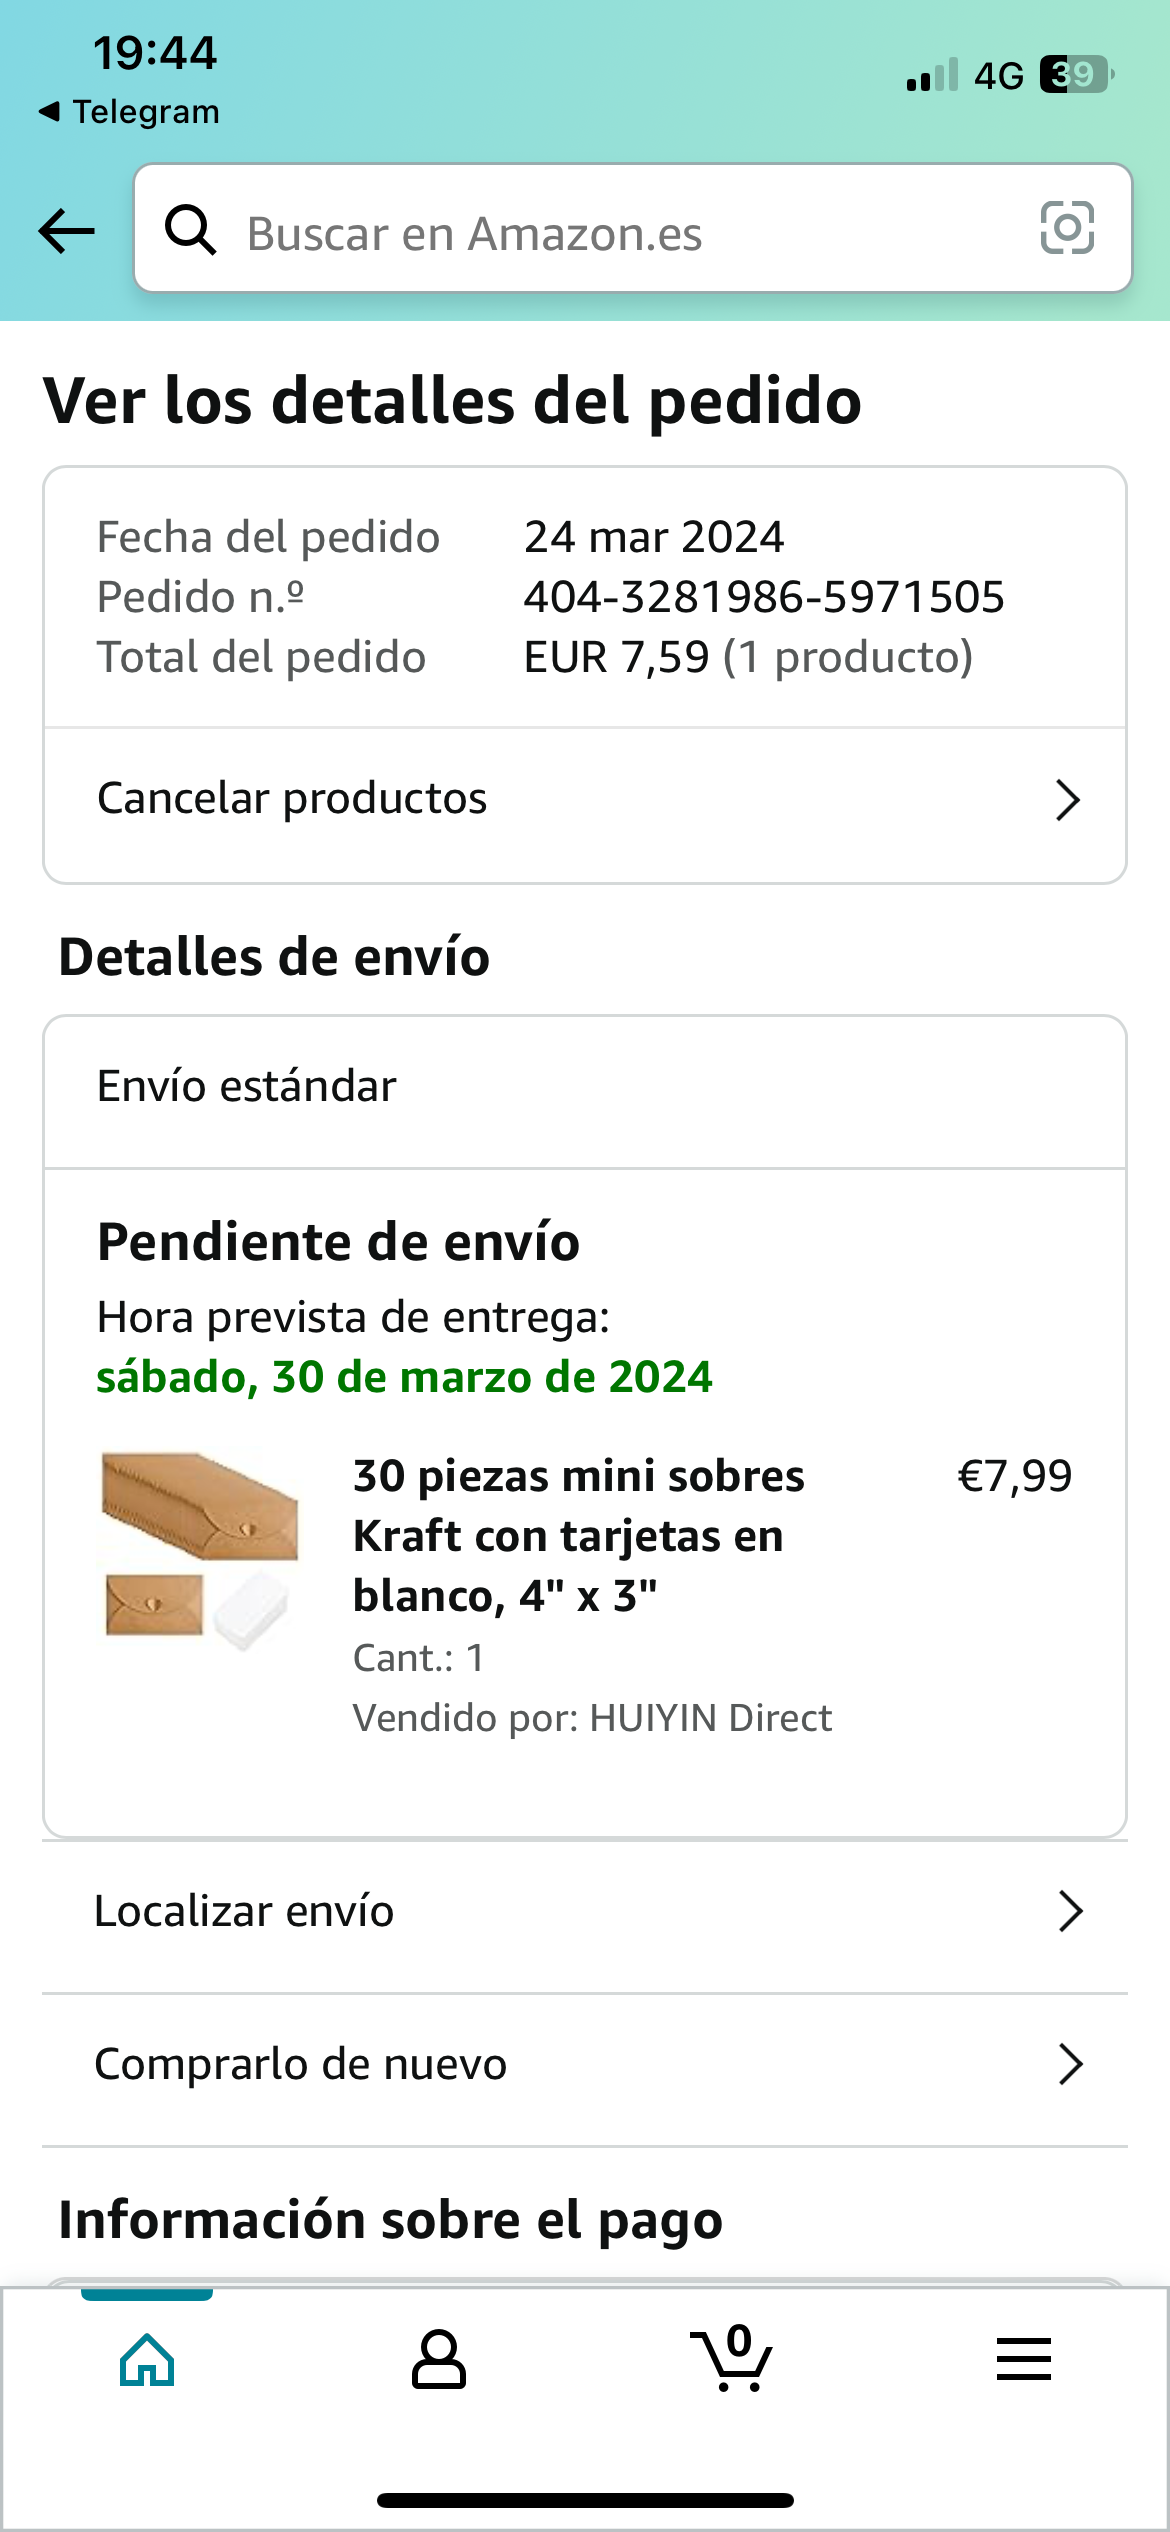Expand Localizar envío chevron
1170x2532 pixels.
pos(1070,1911)
